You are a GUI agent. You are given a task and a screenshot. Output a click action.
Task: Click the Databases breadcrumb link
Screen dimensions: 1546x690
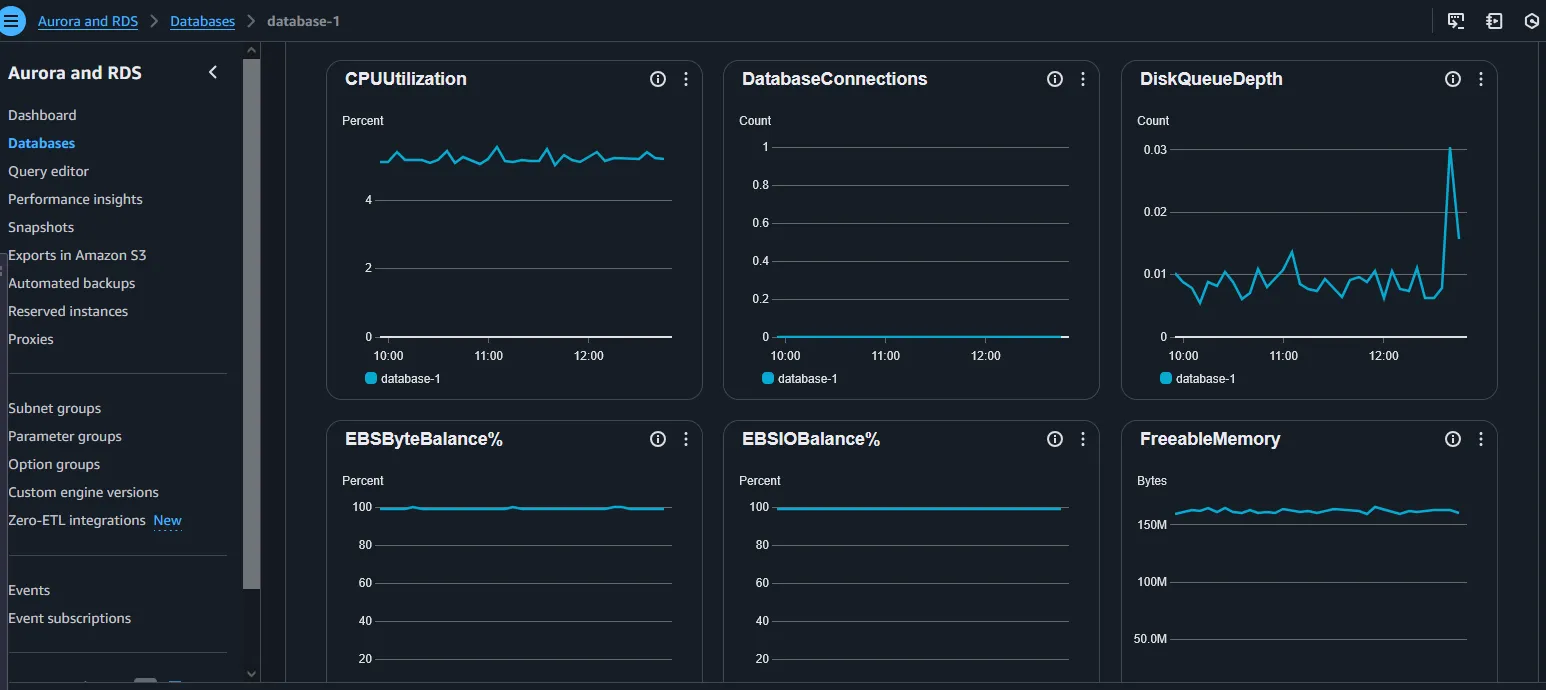point(202,21)
